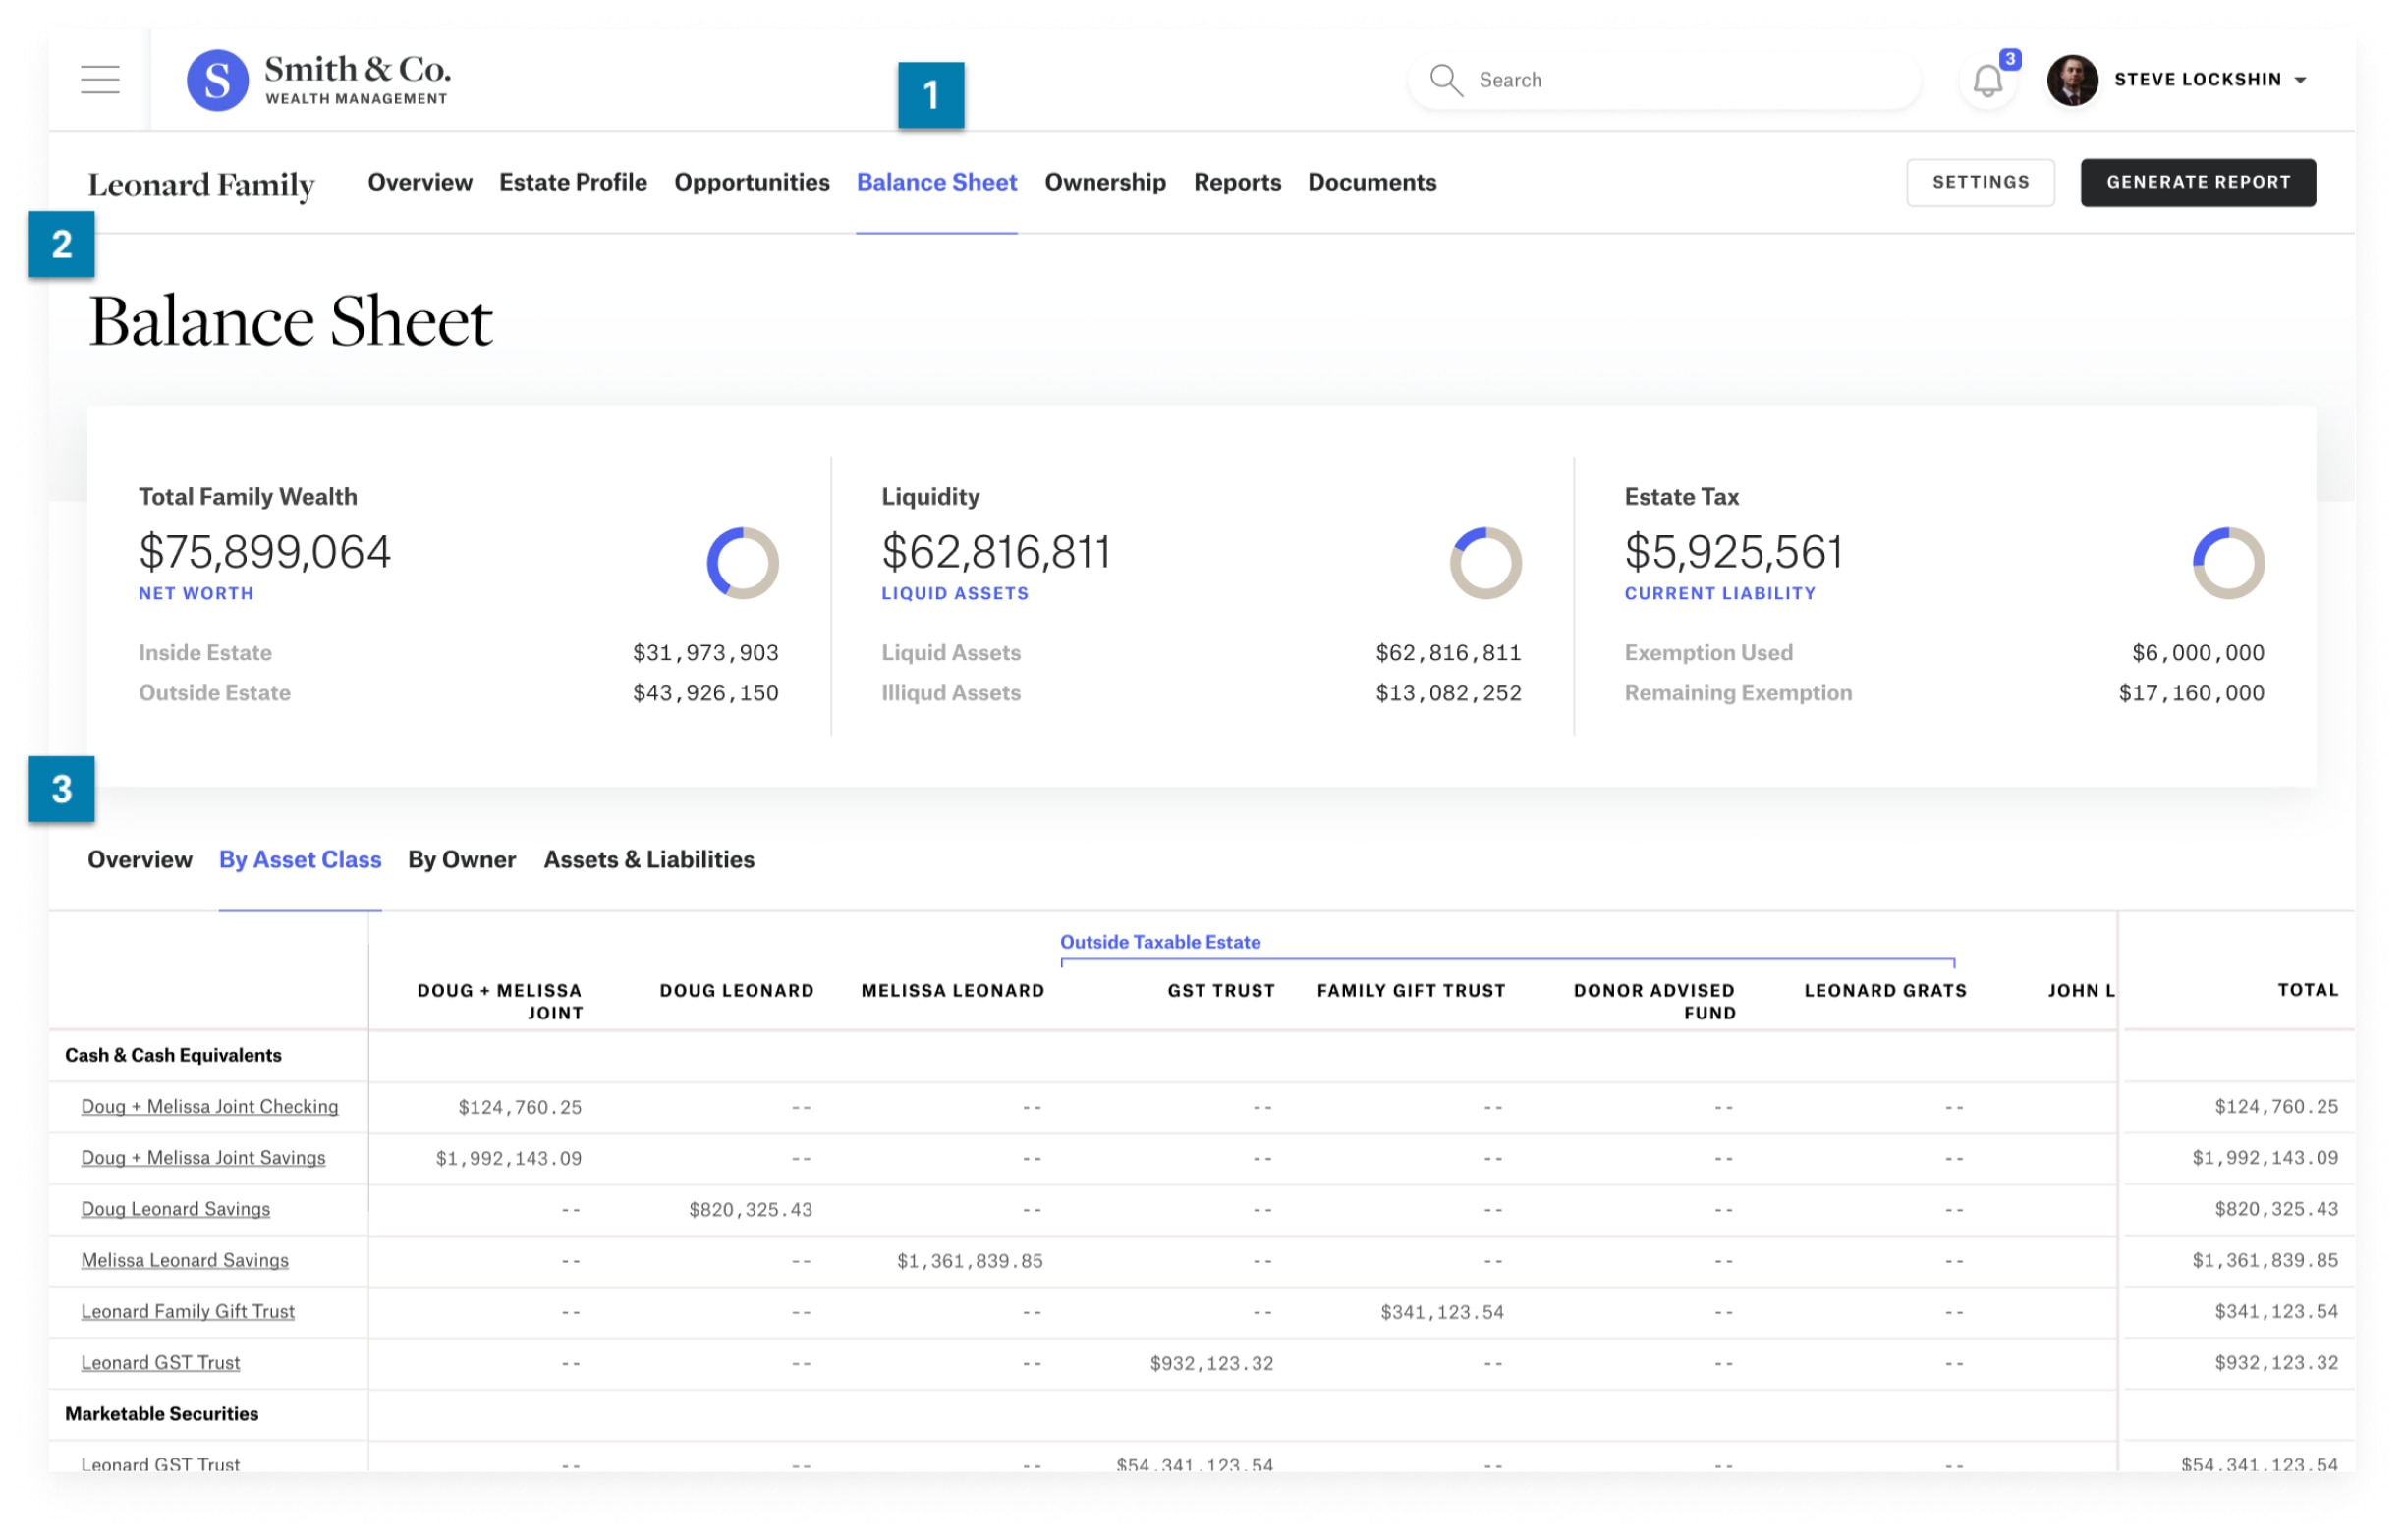Click the Cash & Cash Equivalents section row
Image resolution: width=2405 pixels, height=1540 pixels.
click(1201, 1055)
